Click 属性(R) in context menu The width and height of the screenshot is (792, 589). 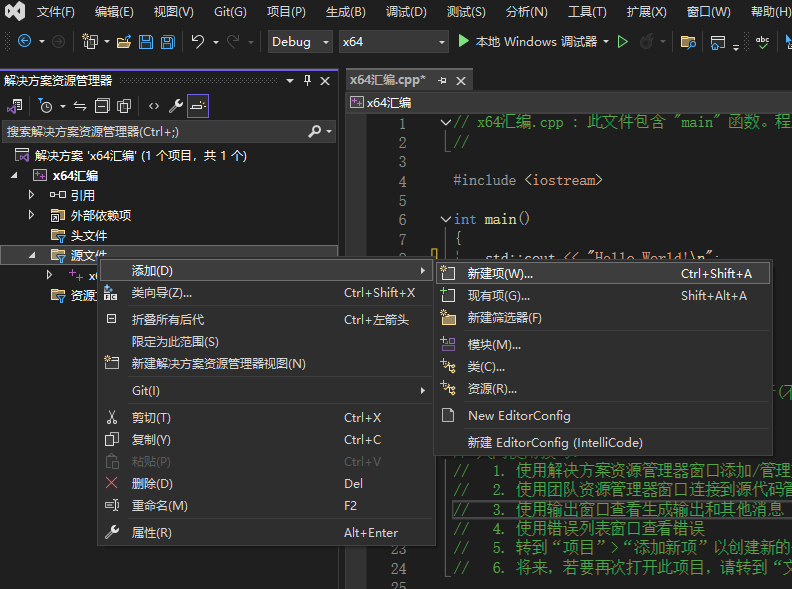(266, 532)
